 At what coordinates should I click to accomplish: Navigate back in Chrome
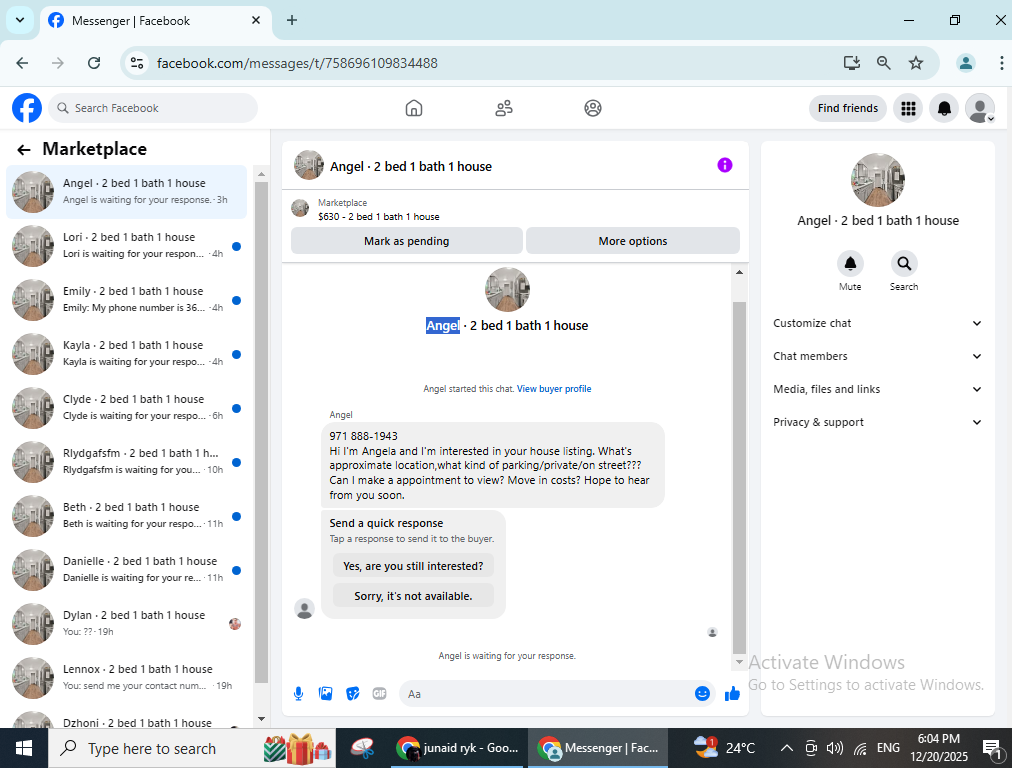tap(23, 63)
